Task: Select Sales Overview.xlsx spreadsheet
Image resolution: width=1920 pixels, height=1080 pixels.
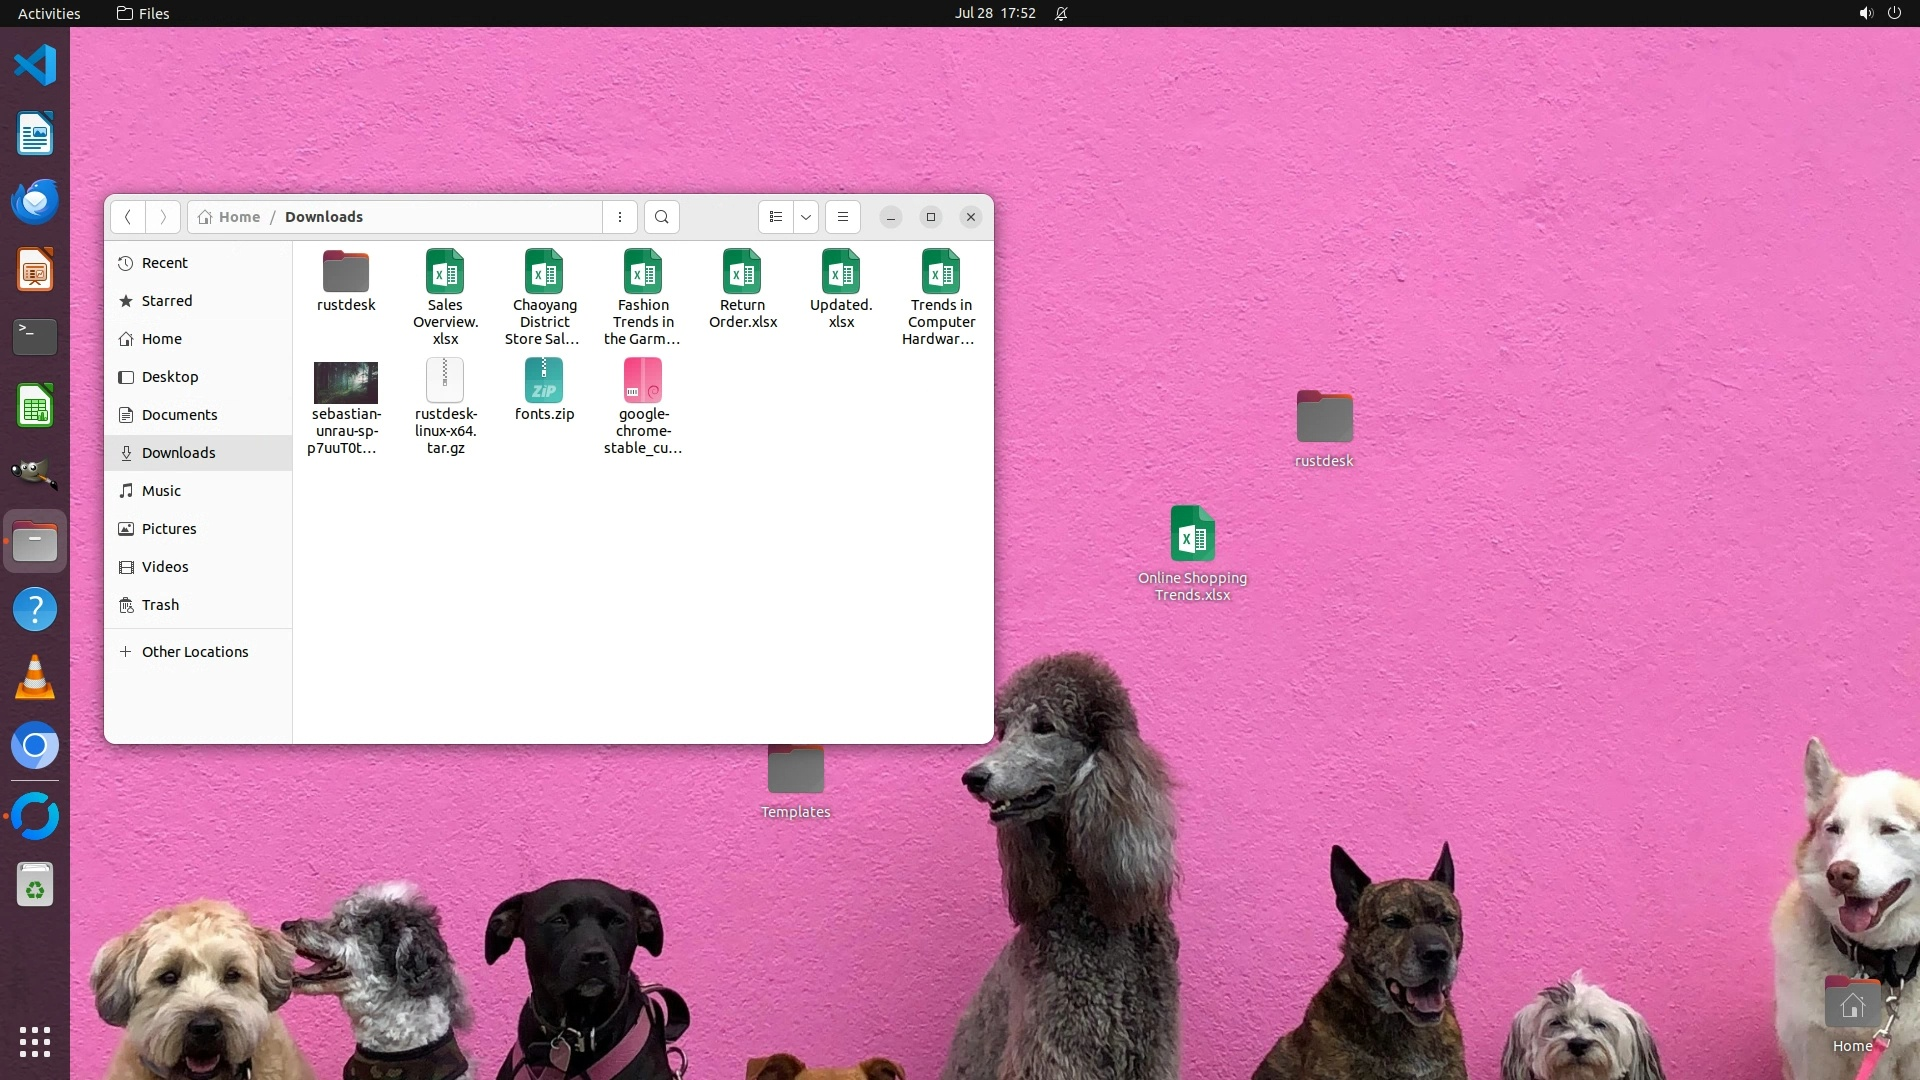Action: (445, 272)
